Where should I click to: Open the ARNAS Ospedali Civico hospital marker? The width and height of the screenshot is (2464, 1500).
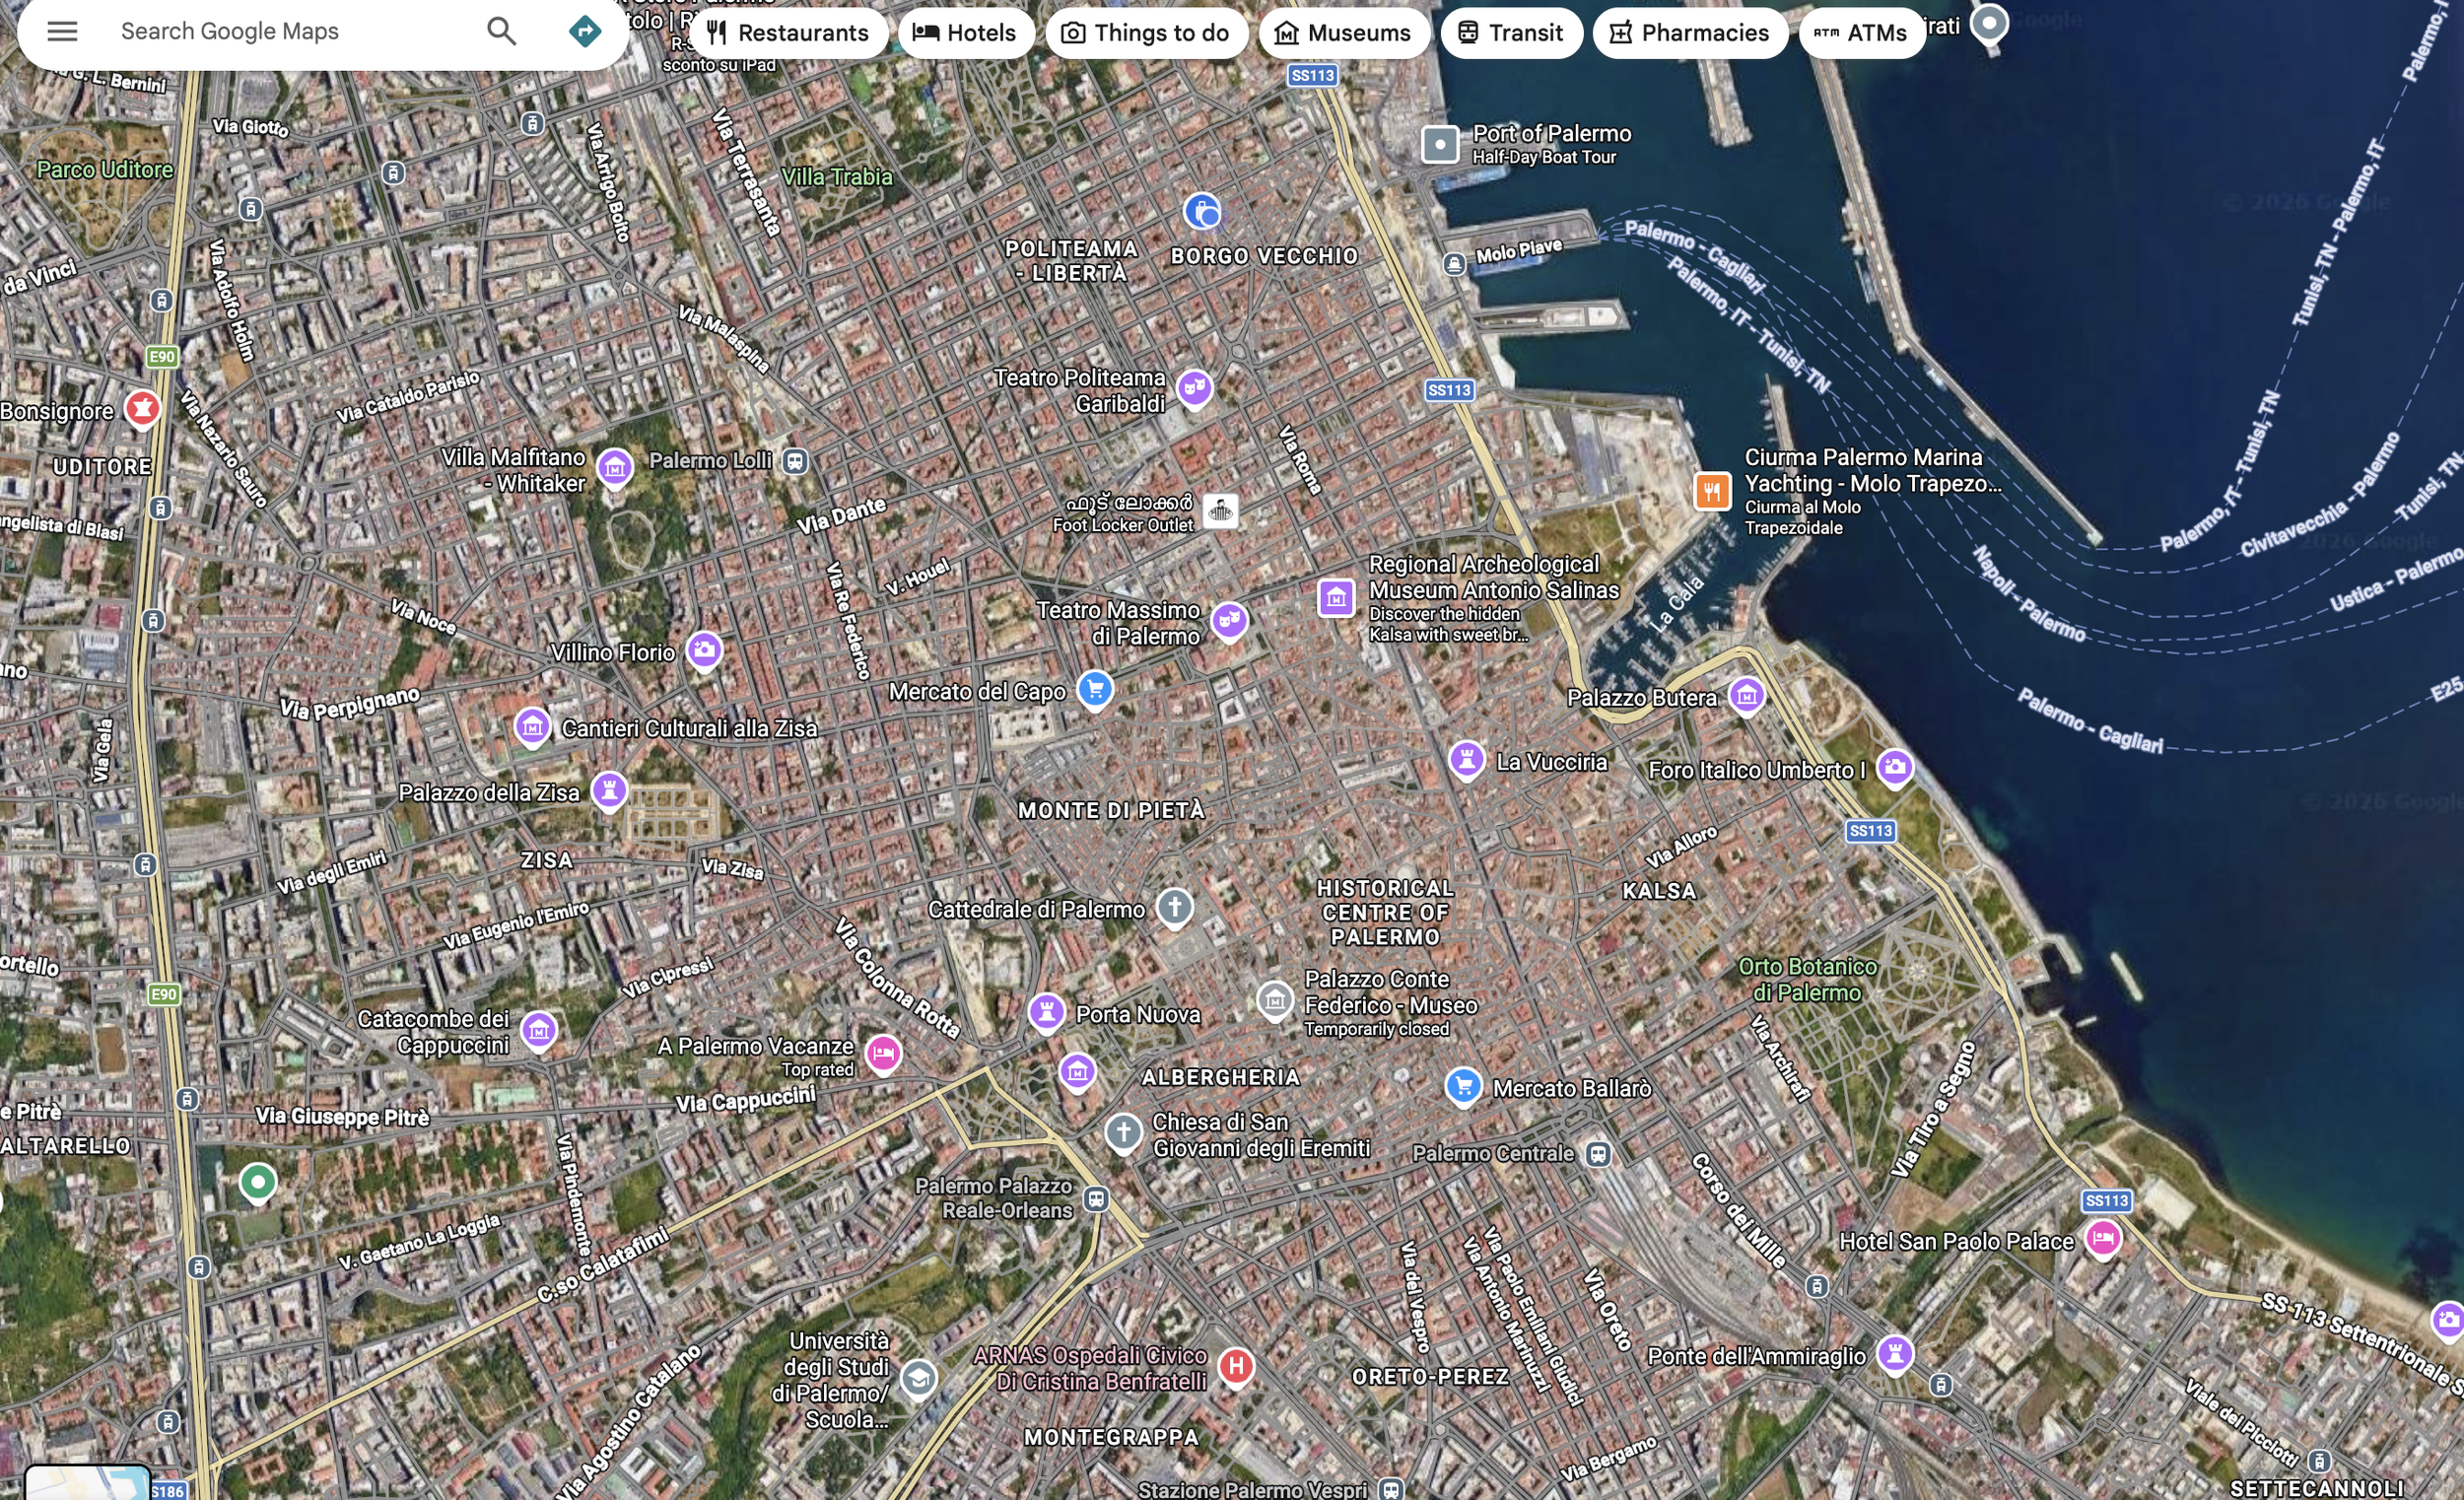[1236, 1365]
